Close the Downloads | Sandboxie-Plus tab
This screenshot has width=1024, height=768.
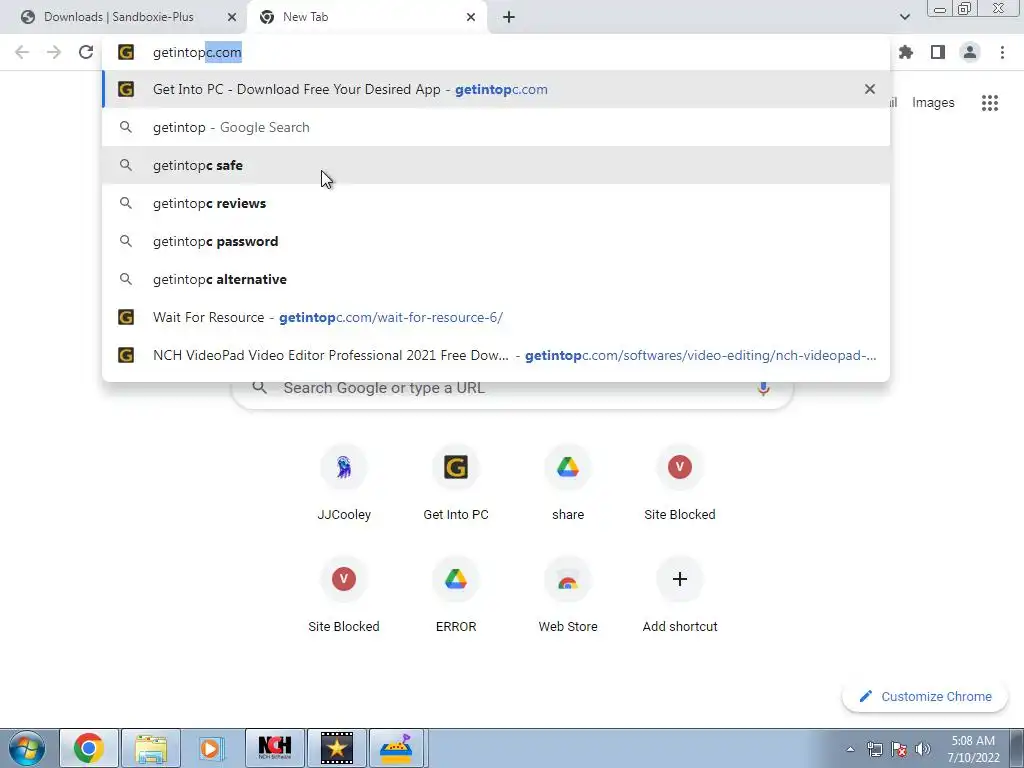pos(232,17)
